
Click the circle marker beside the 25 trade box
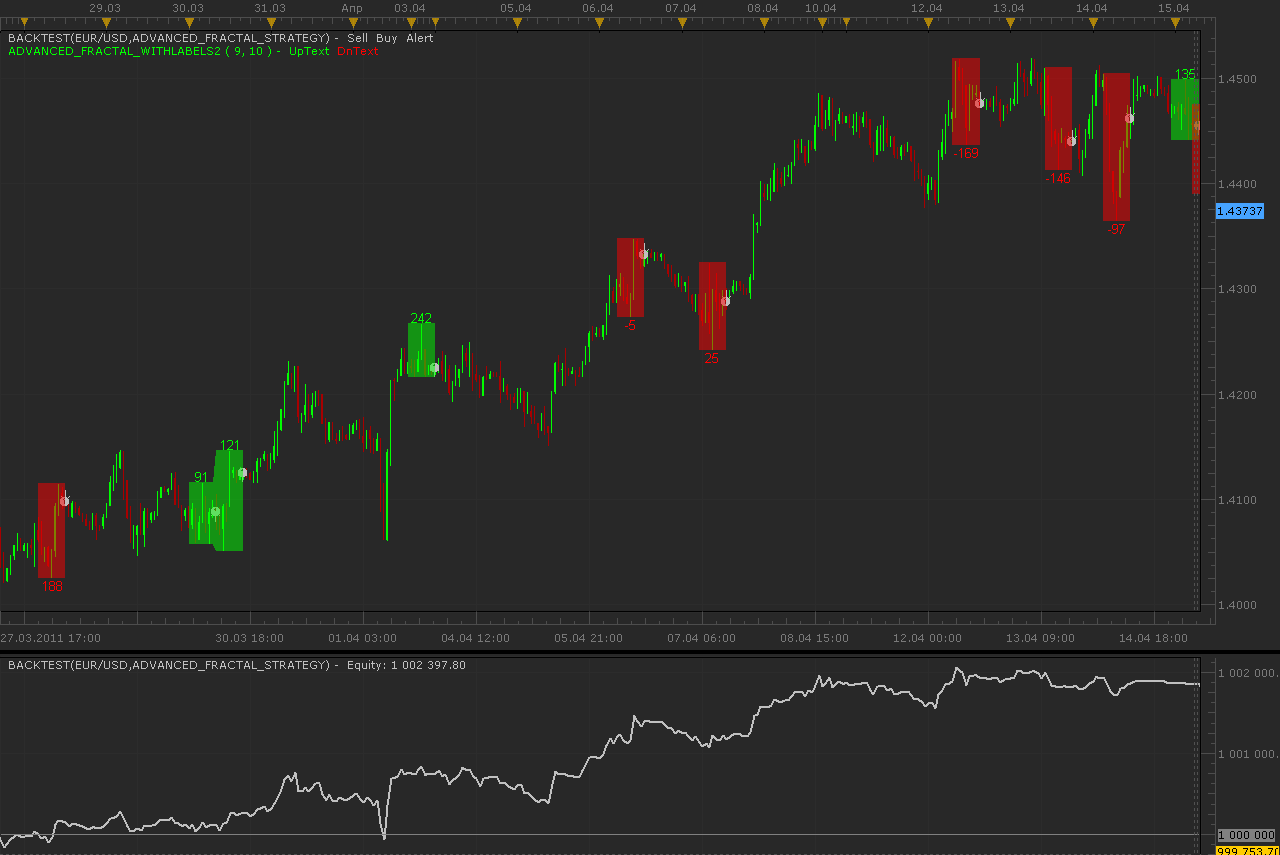point(725,301)
